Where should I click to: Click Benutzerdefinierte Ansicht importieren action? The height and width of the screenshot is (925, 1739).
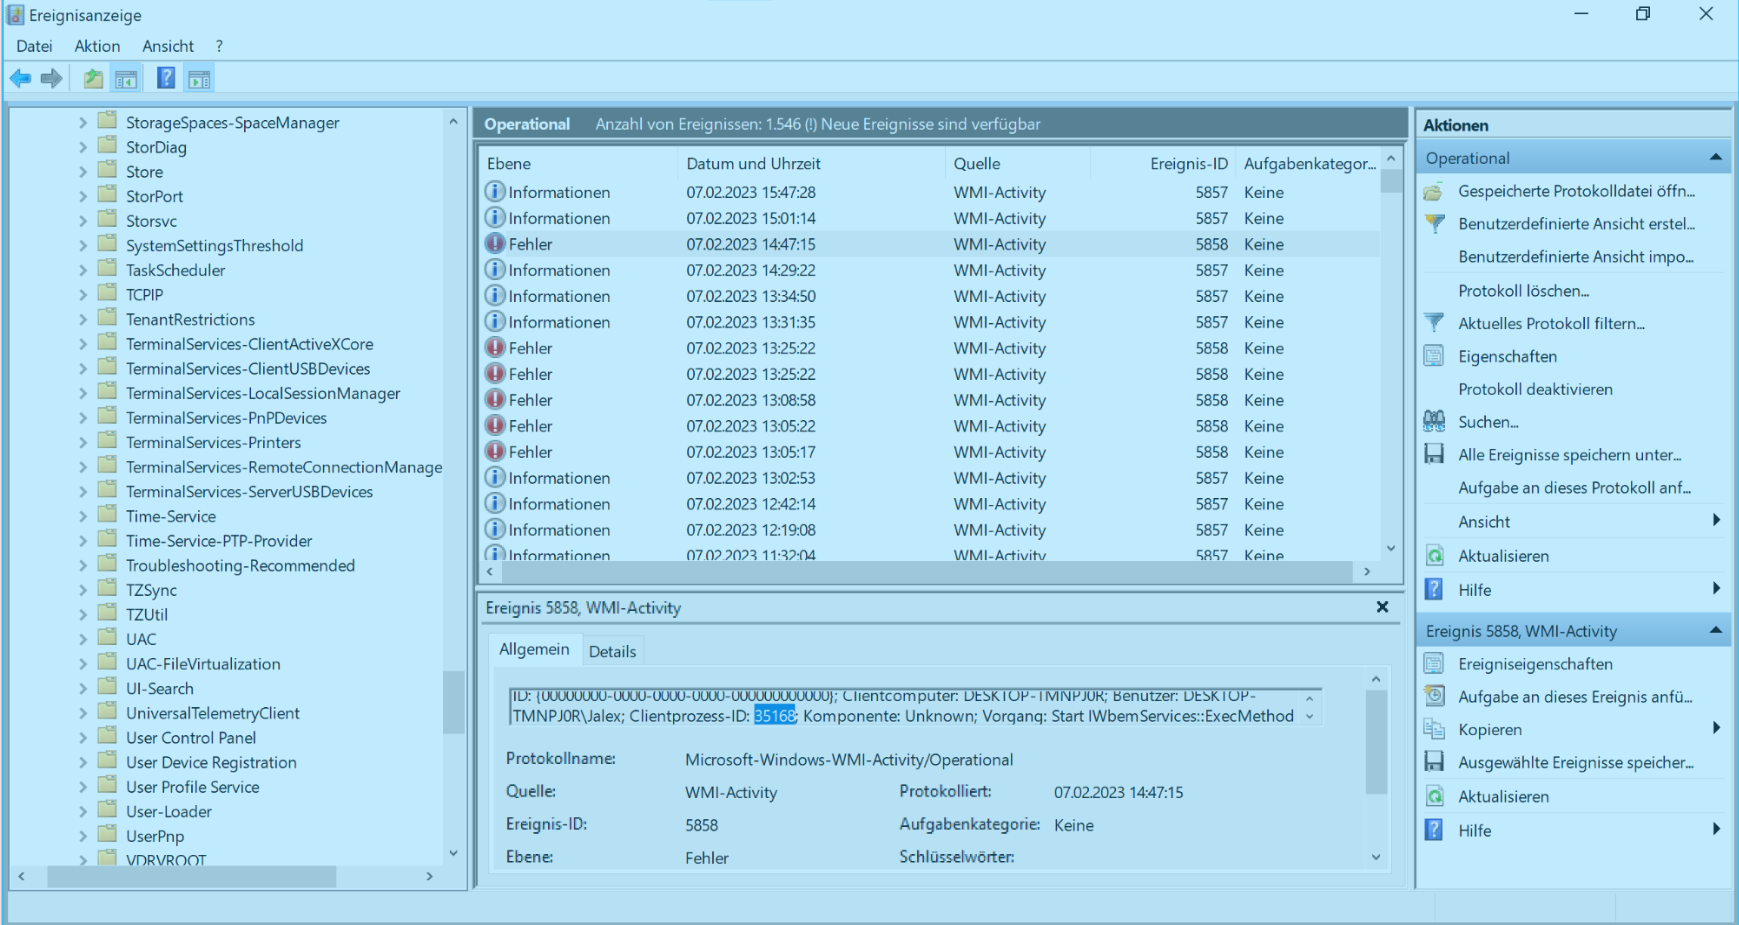click(1575, 257)
